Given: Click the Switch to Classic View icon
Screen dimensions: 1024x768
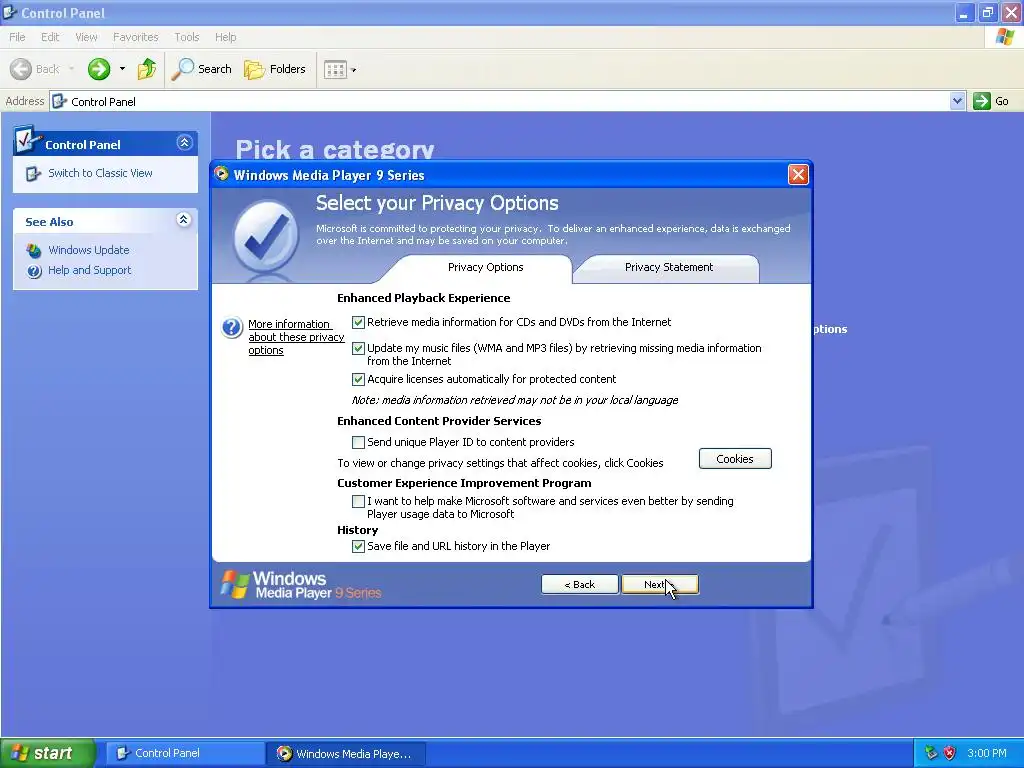Looking at the screenshot, I should [33, 174].
